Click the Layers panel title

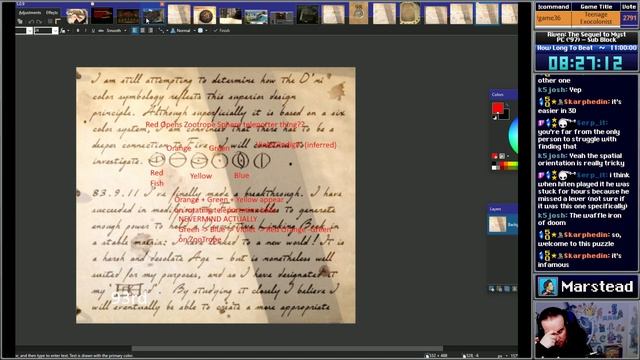click(x=495, y=209)
